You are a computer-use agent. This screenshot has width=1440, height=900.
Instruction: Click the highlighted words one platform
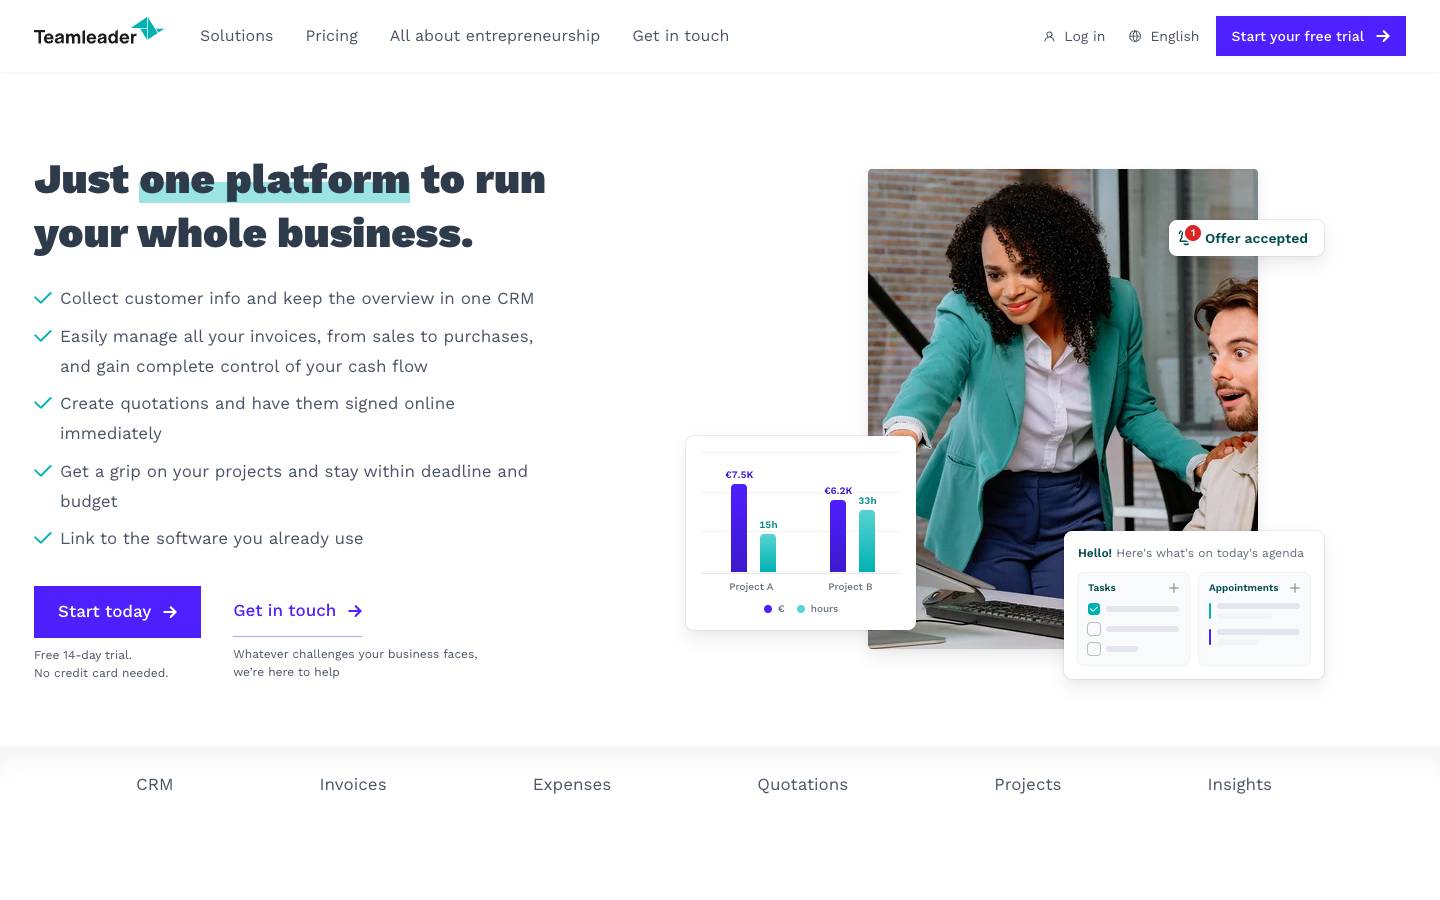[274, 180]
